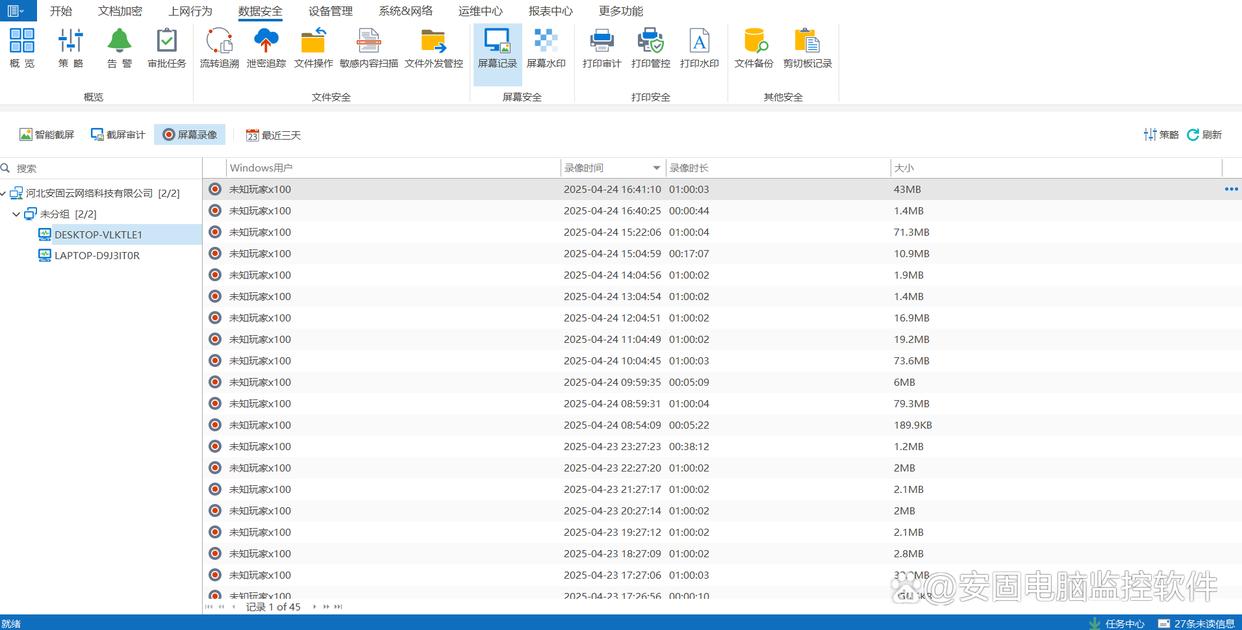Screen dimensions: 1242x630
Task: Switch to the 报表中心 tab
Action: (x=550, y=11)
